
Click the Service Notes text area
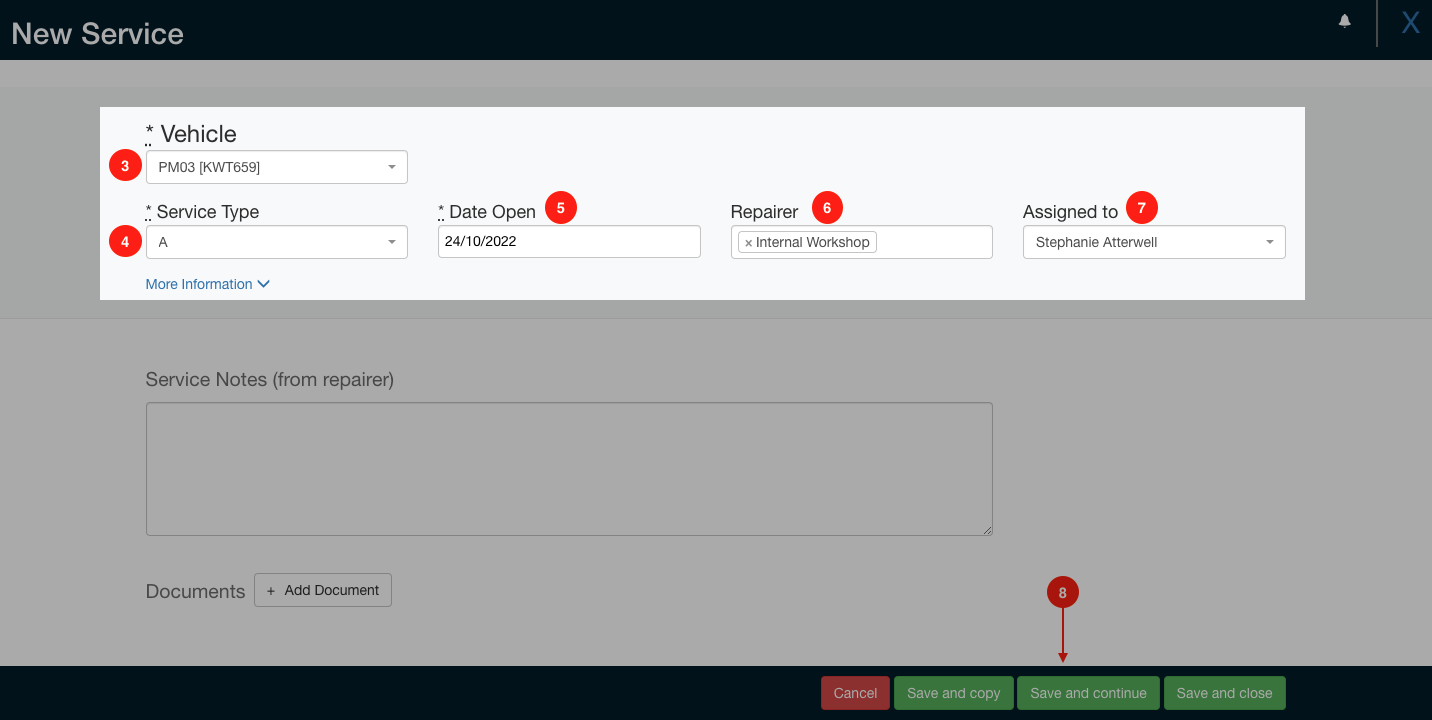click(x=569, y=469)
